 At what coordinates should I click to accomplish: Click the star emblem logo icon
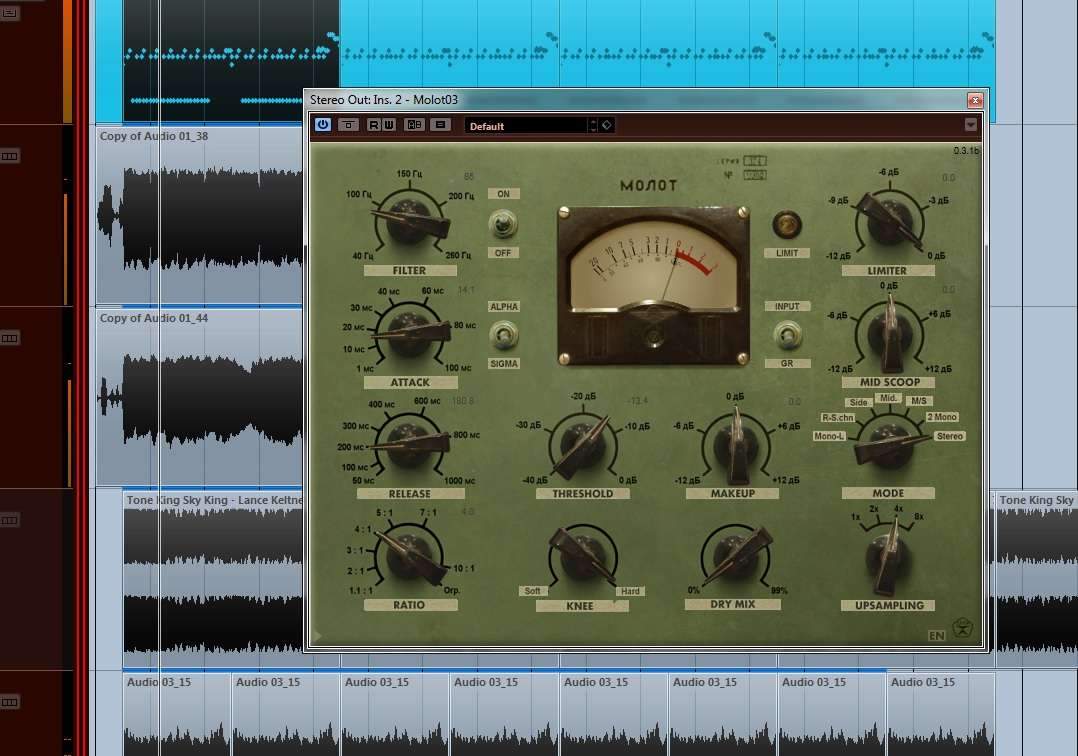pos(962,630)
